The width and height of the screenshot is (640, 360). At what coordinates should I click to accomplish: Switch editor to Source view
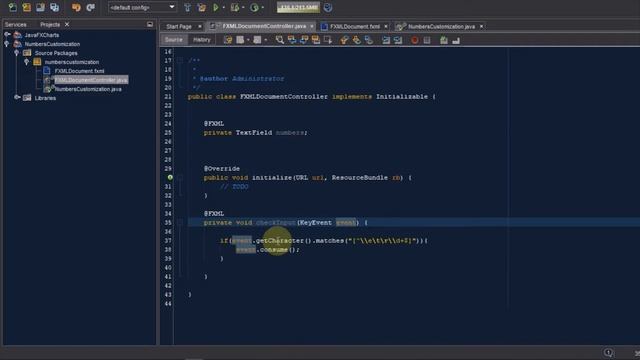coord(174,40)
